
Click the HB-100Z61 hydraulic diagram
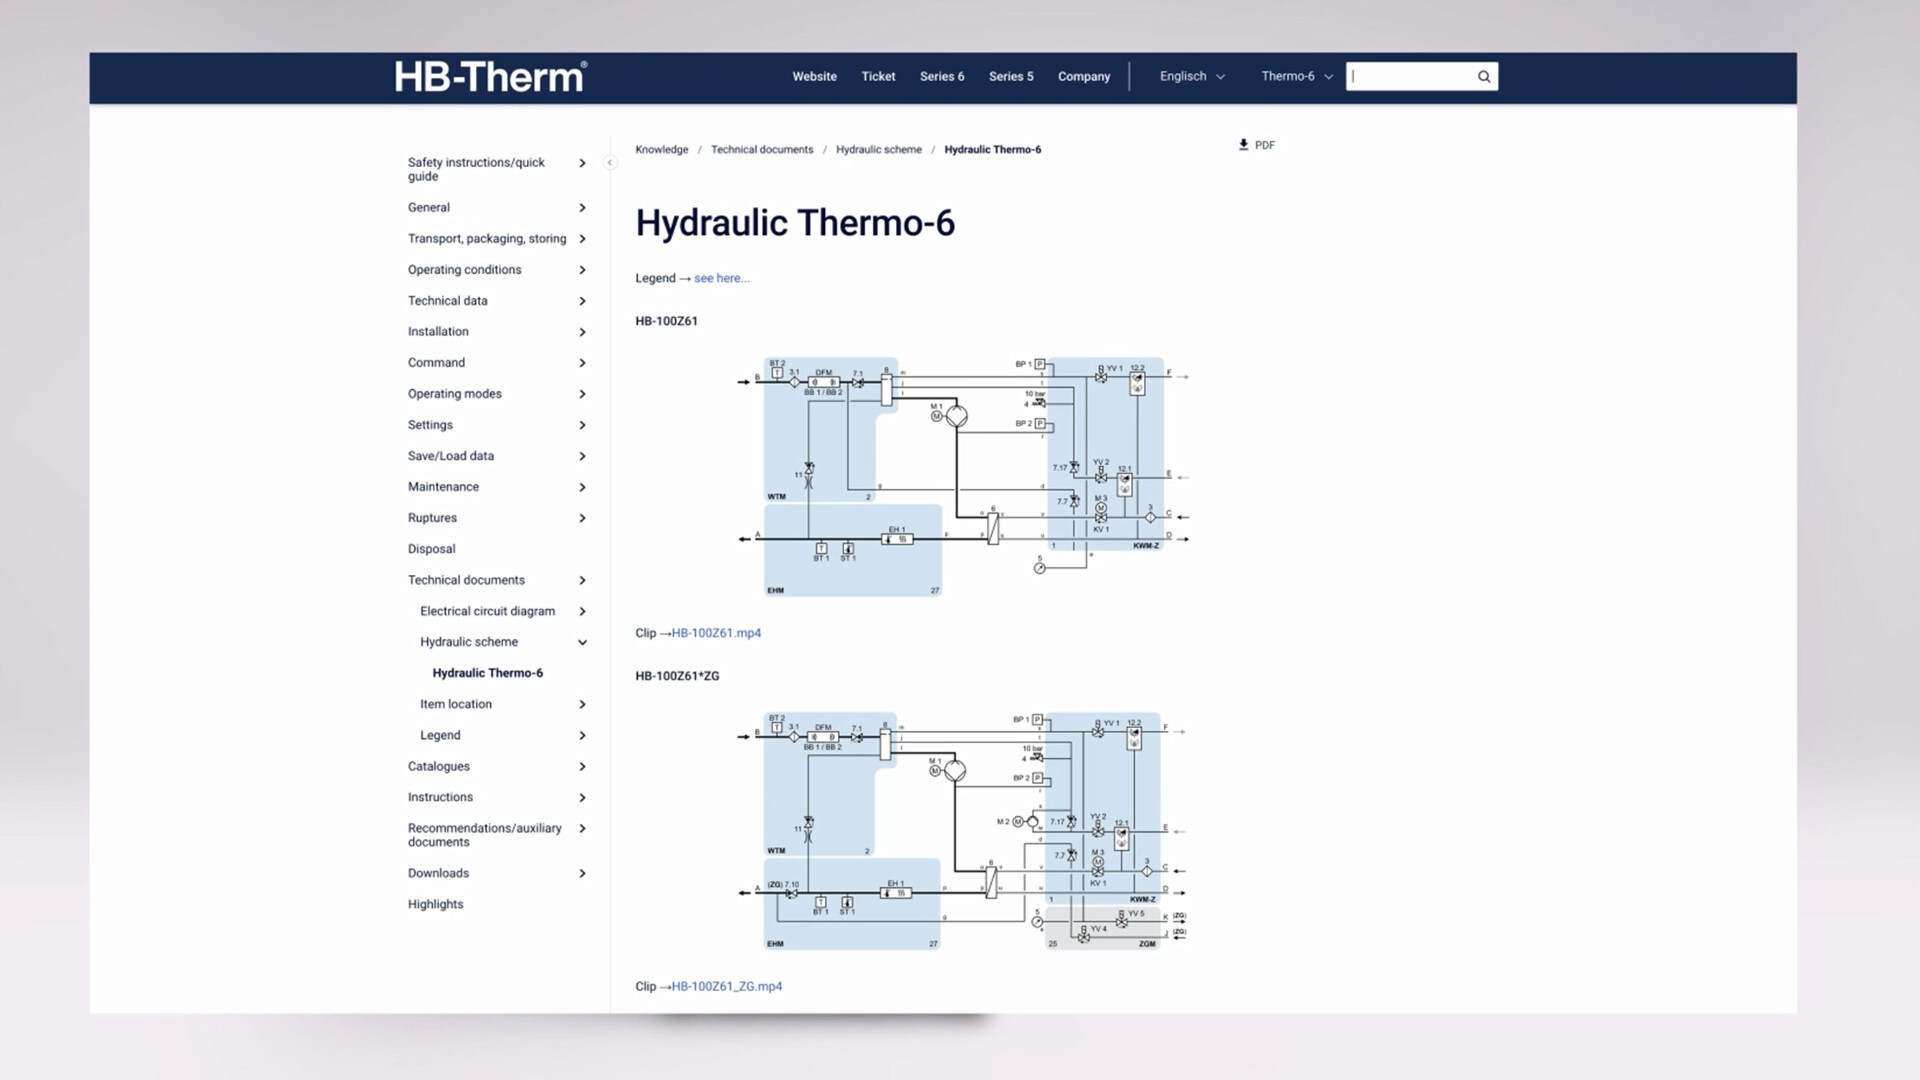[x=963, y=476]
